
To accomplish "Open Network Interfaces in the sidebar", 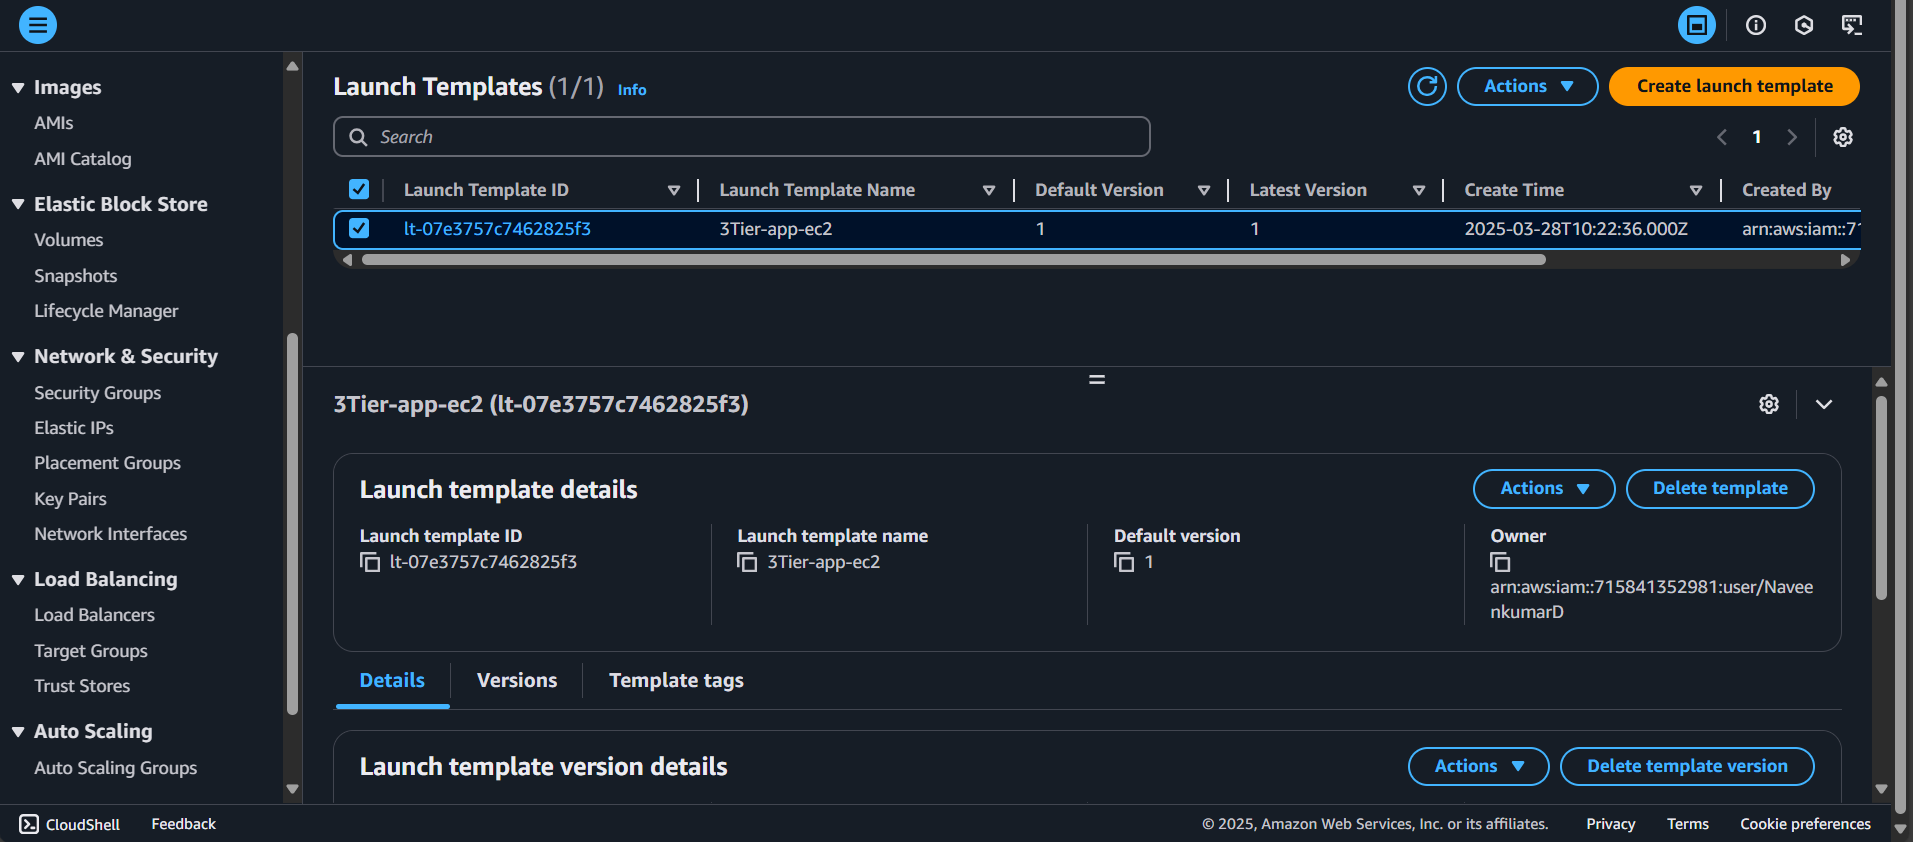I will click(x=111, y=534).
